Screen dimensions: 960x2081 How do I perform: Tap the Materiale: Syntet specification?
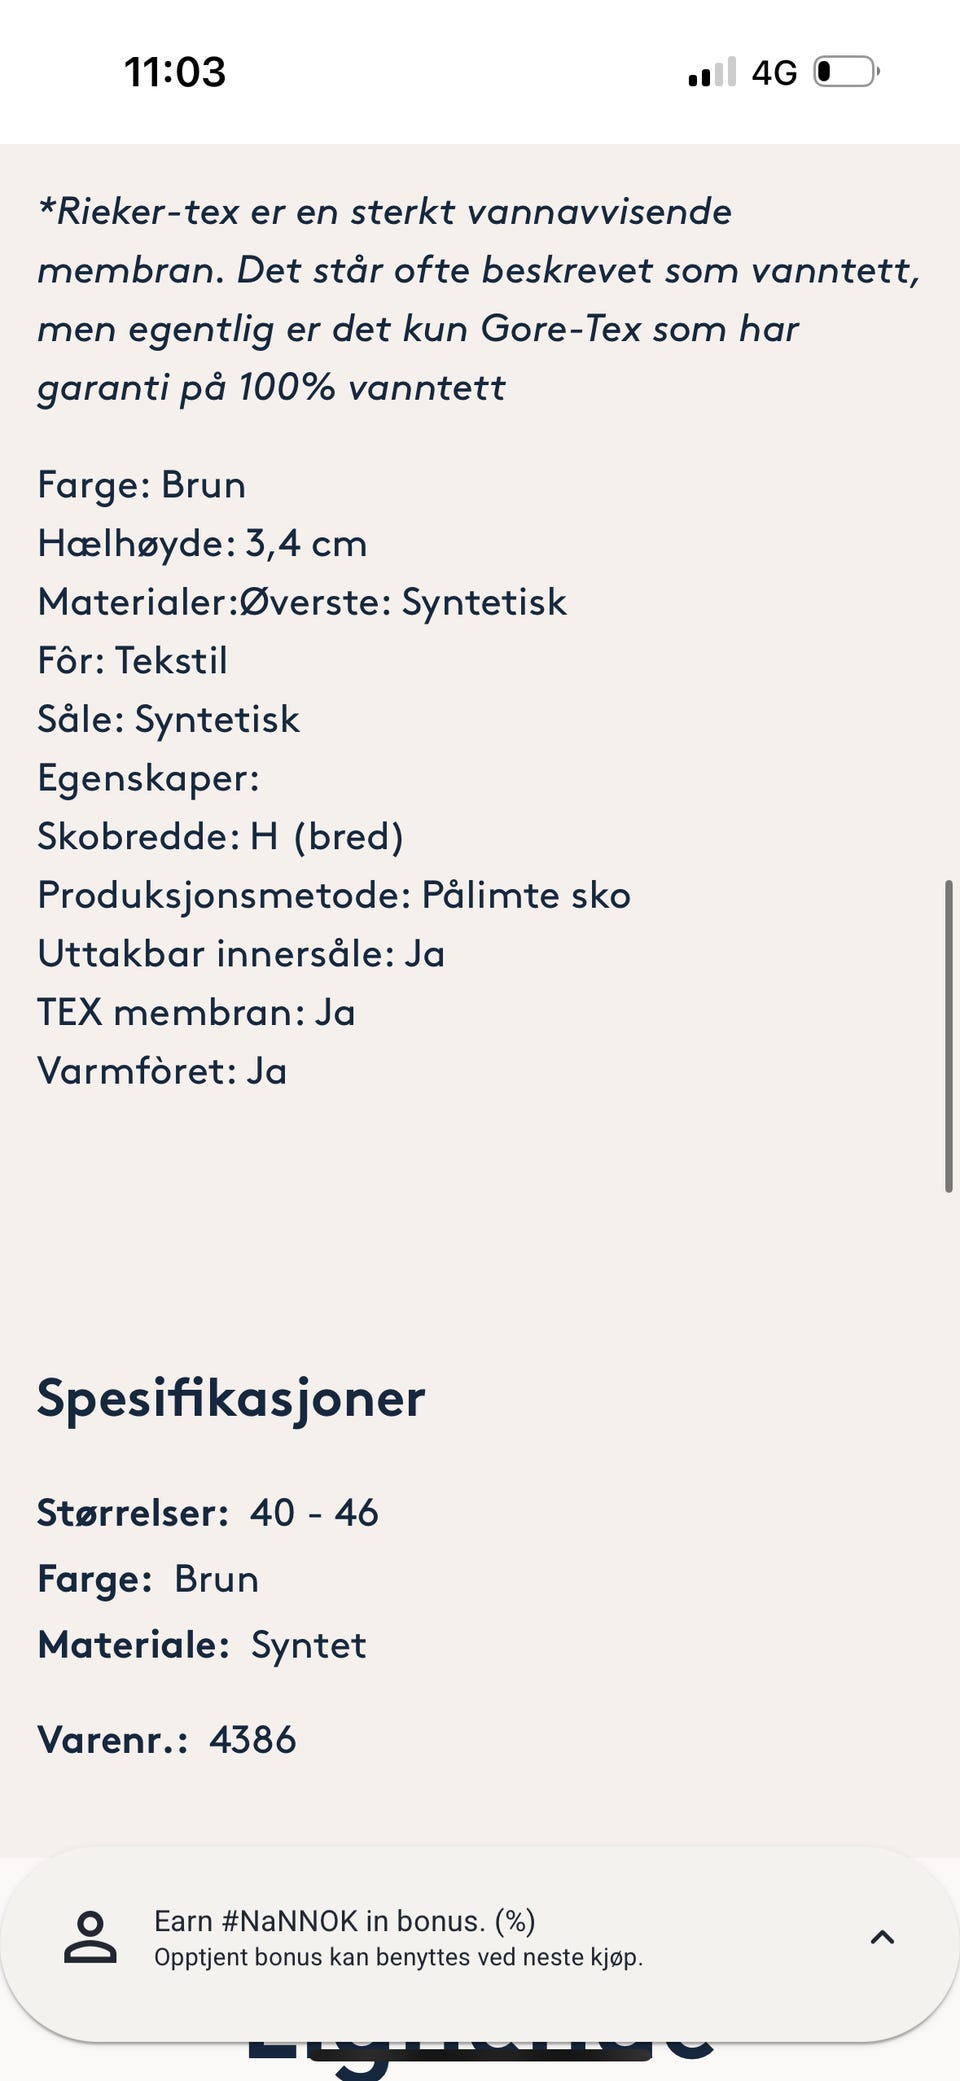pos(202,1645)
